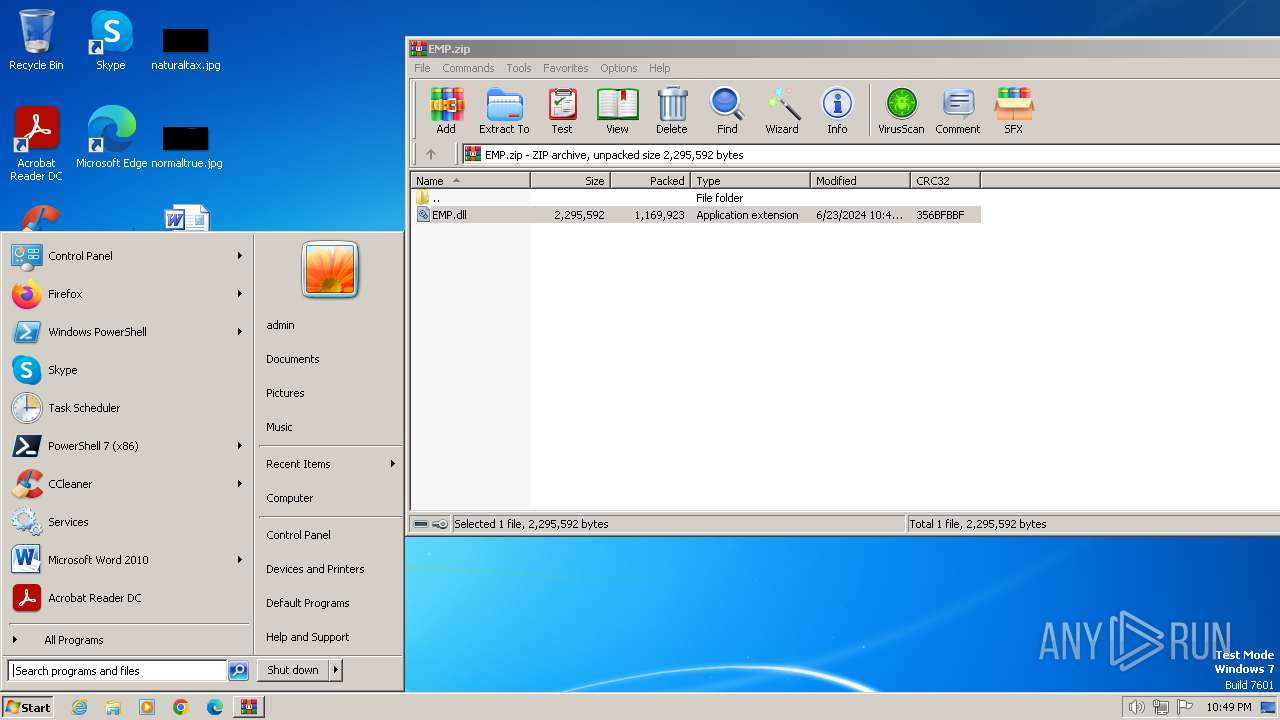The image size is (1280, 720).
Task: Click the parent folder '..' row
Action: pyautogui.click(x=695, y=198)
